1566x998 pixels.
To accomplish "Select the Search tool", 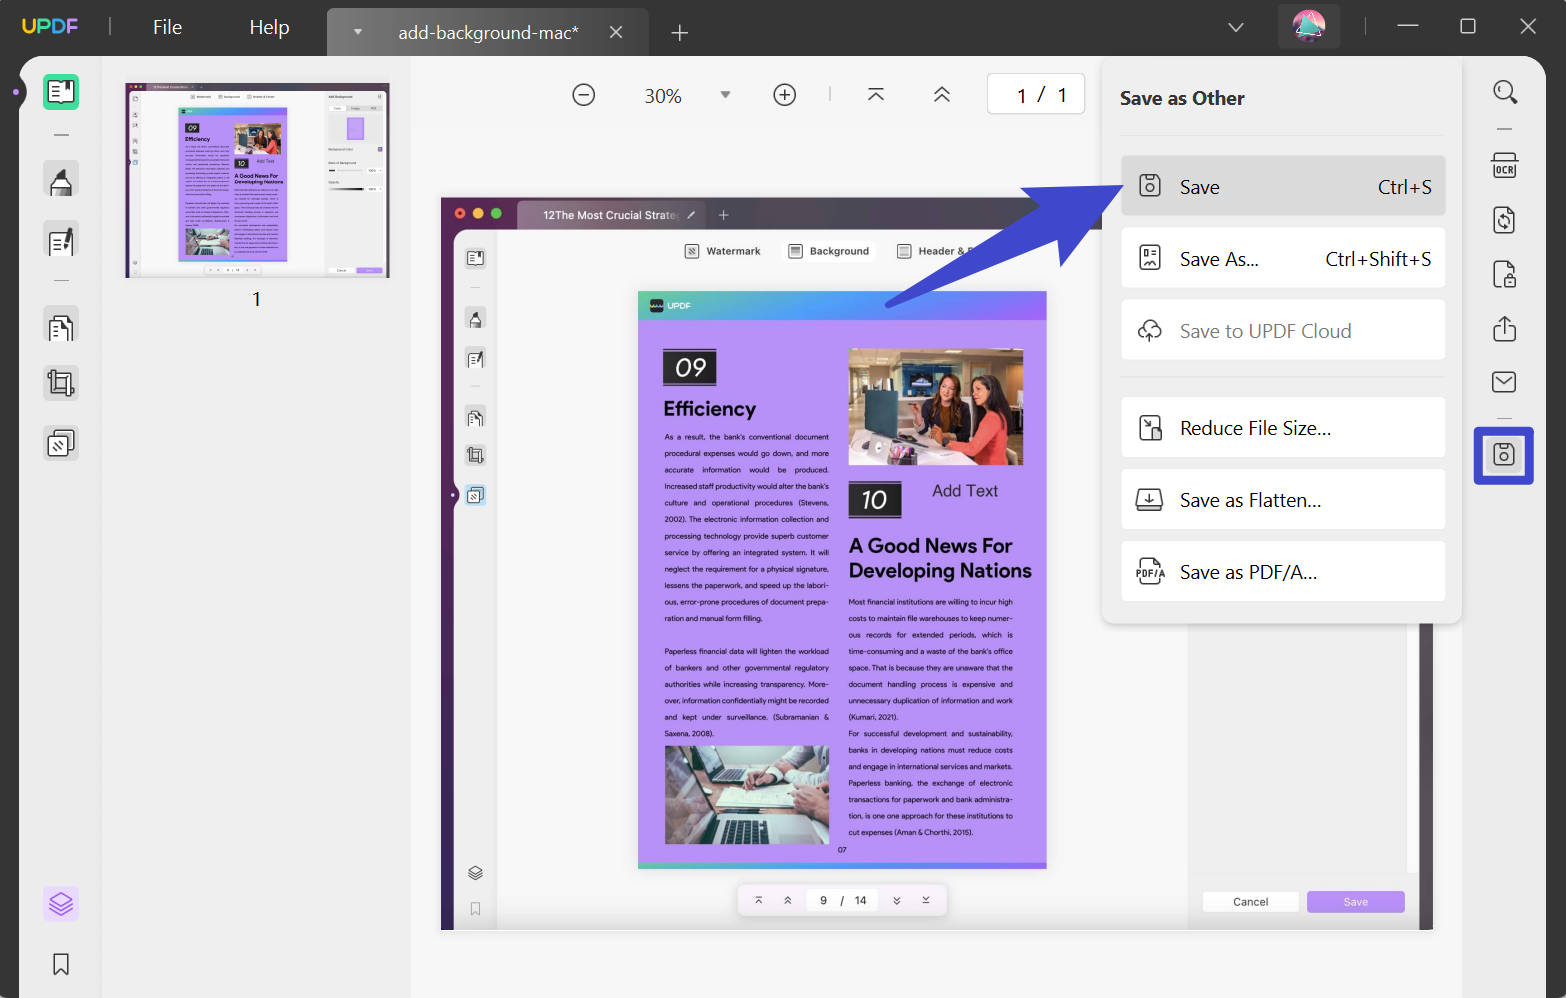I will click(1505, 92).
